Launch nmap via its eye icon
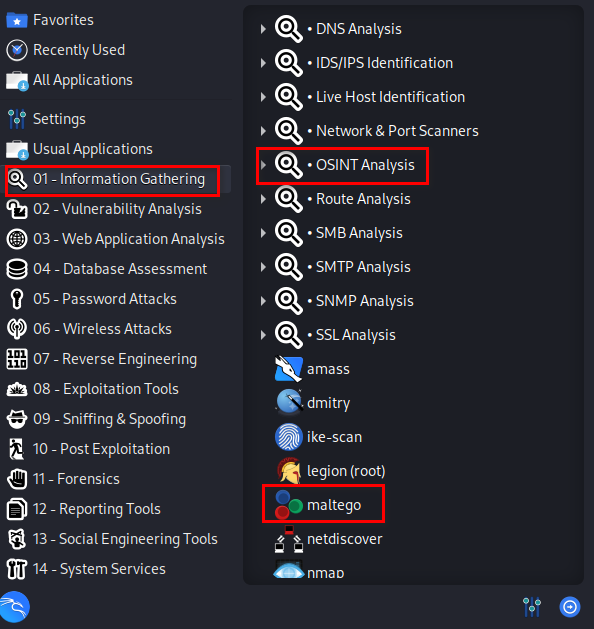 (x=289, y=570)
